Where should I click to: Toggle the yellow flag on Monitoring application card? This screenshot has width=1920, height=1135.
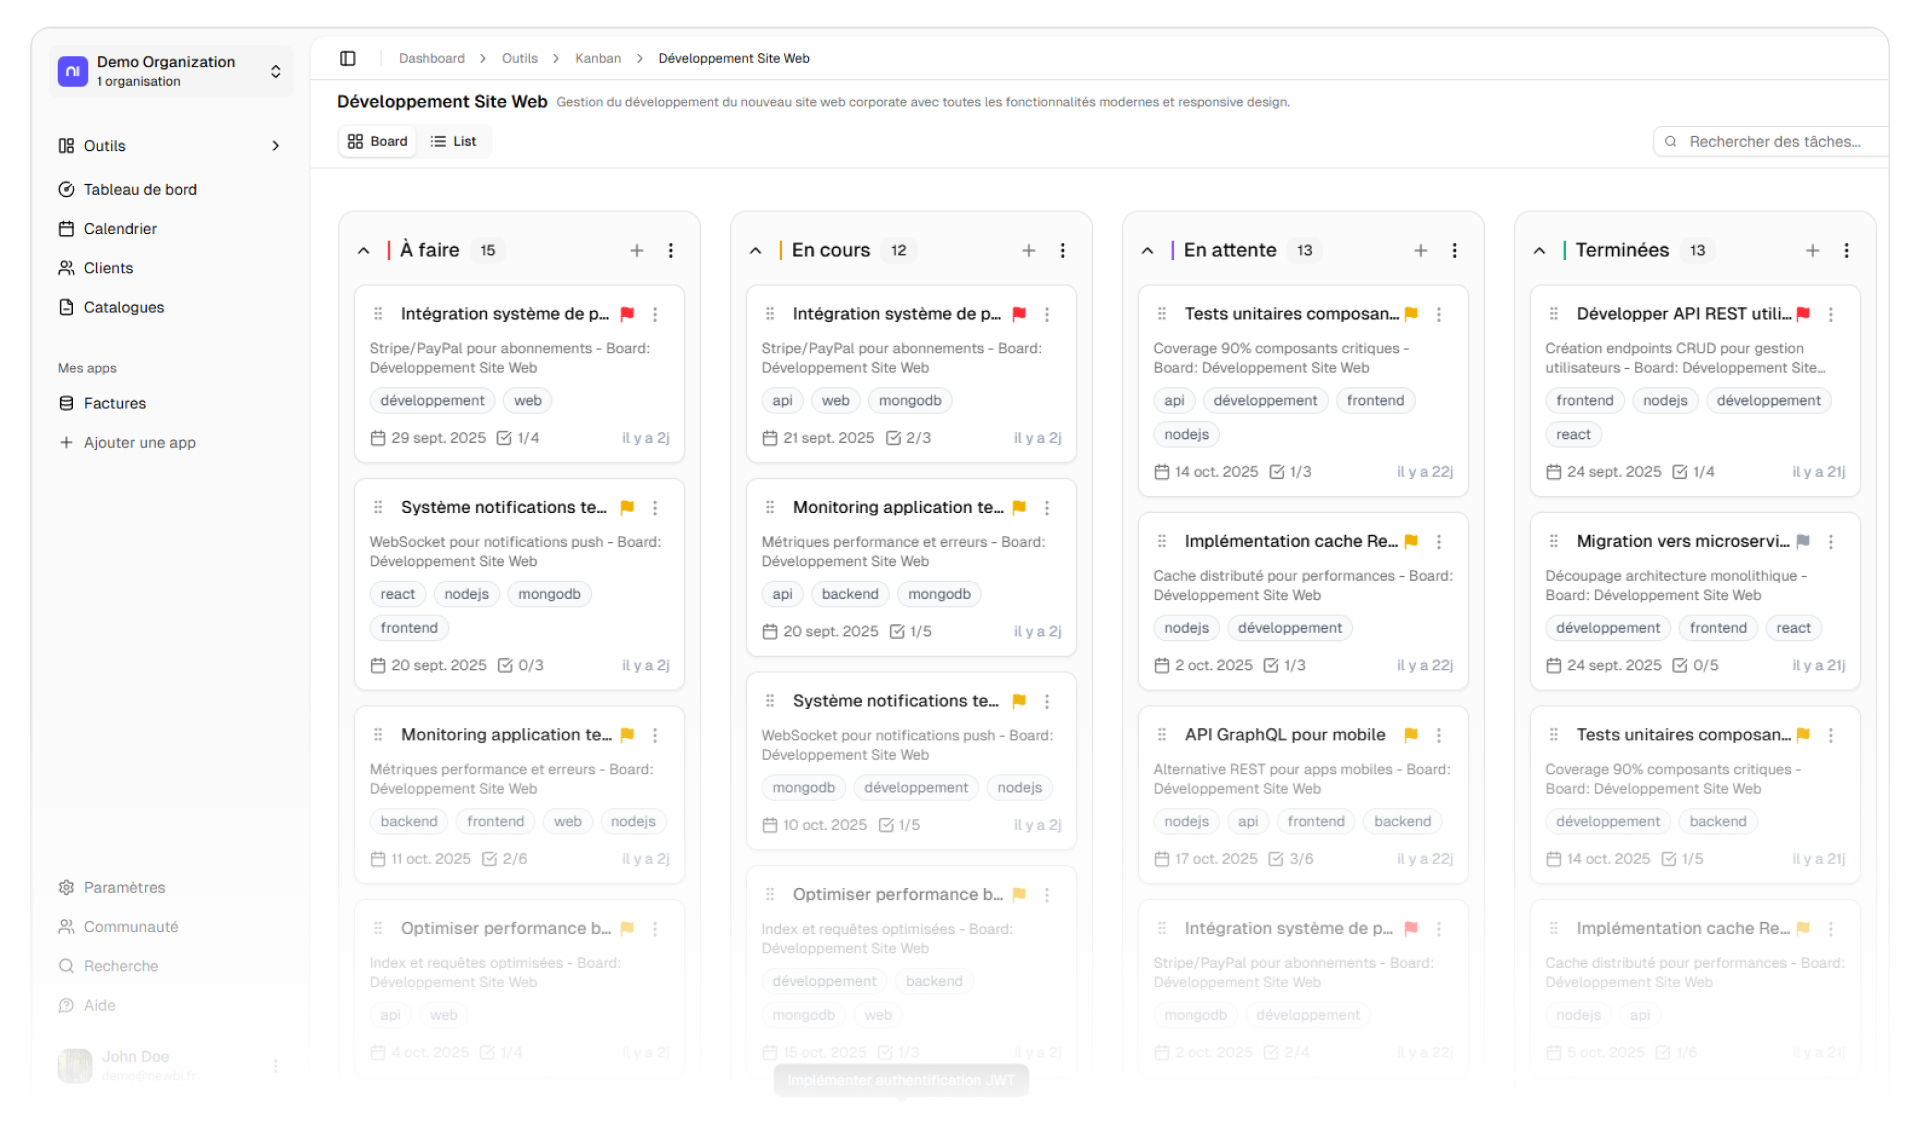click(627, 735)
